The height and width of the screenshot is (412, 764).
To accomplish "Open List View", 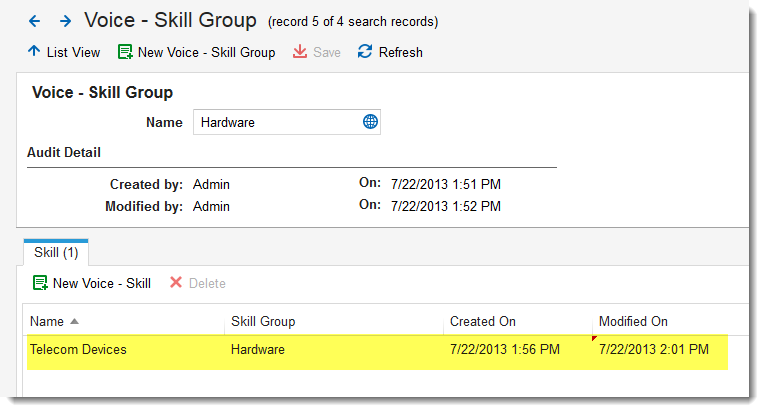I will [73, 52].
